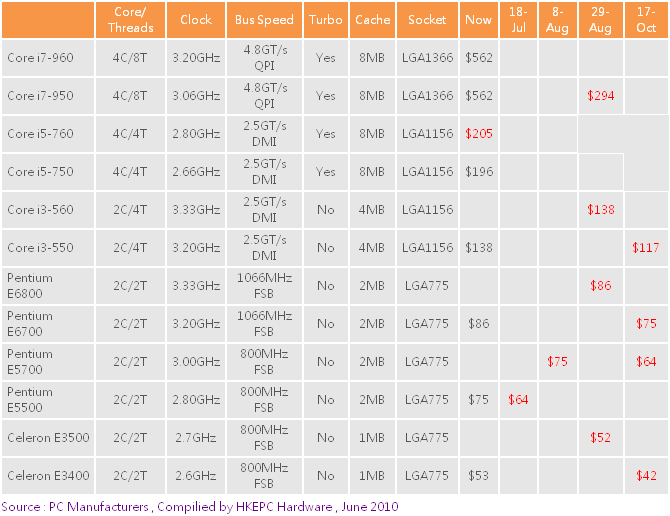The width and height of the screenshot is (670, 516).
Task: Click the red $117 Core i3-550 price
Action: (x=646, y=248)
